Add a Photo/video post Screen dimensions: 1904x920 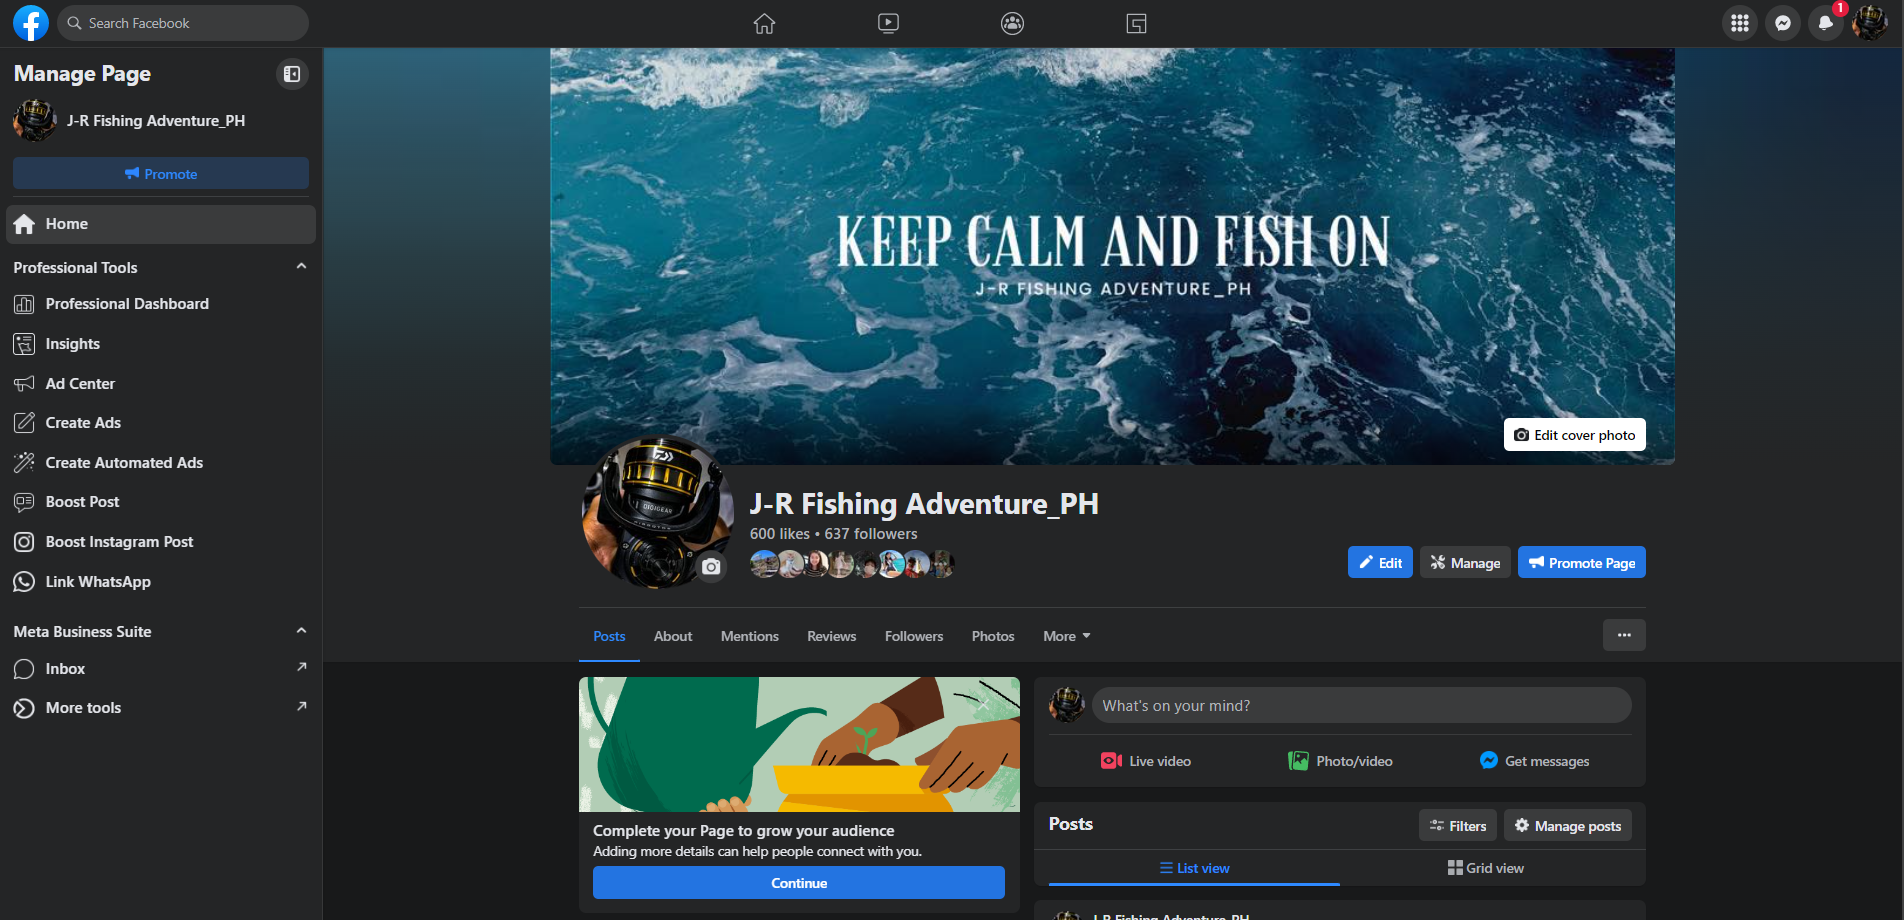pos(1340,761)
